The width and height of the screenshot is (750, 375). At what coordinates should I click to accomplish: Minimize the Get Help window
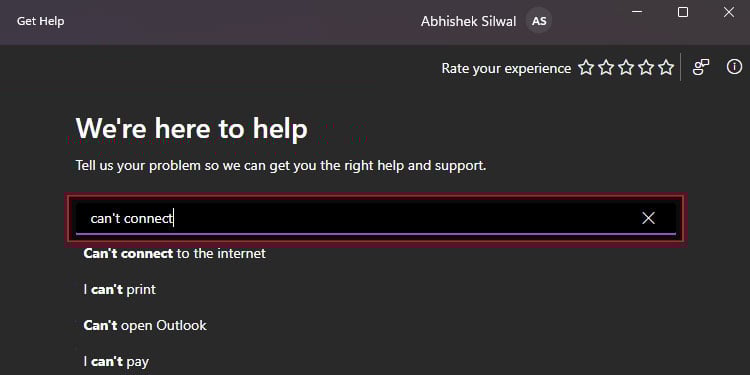tap(637, 12)
